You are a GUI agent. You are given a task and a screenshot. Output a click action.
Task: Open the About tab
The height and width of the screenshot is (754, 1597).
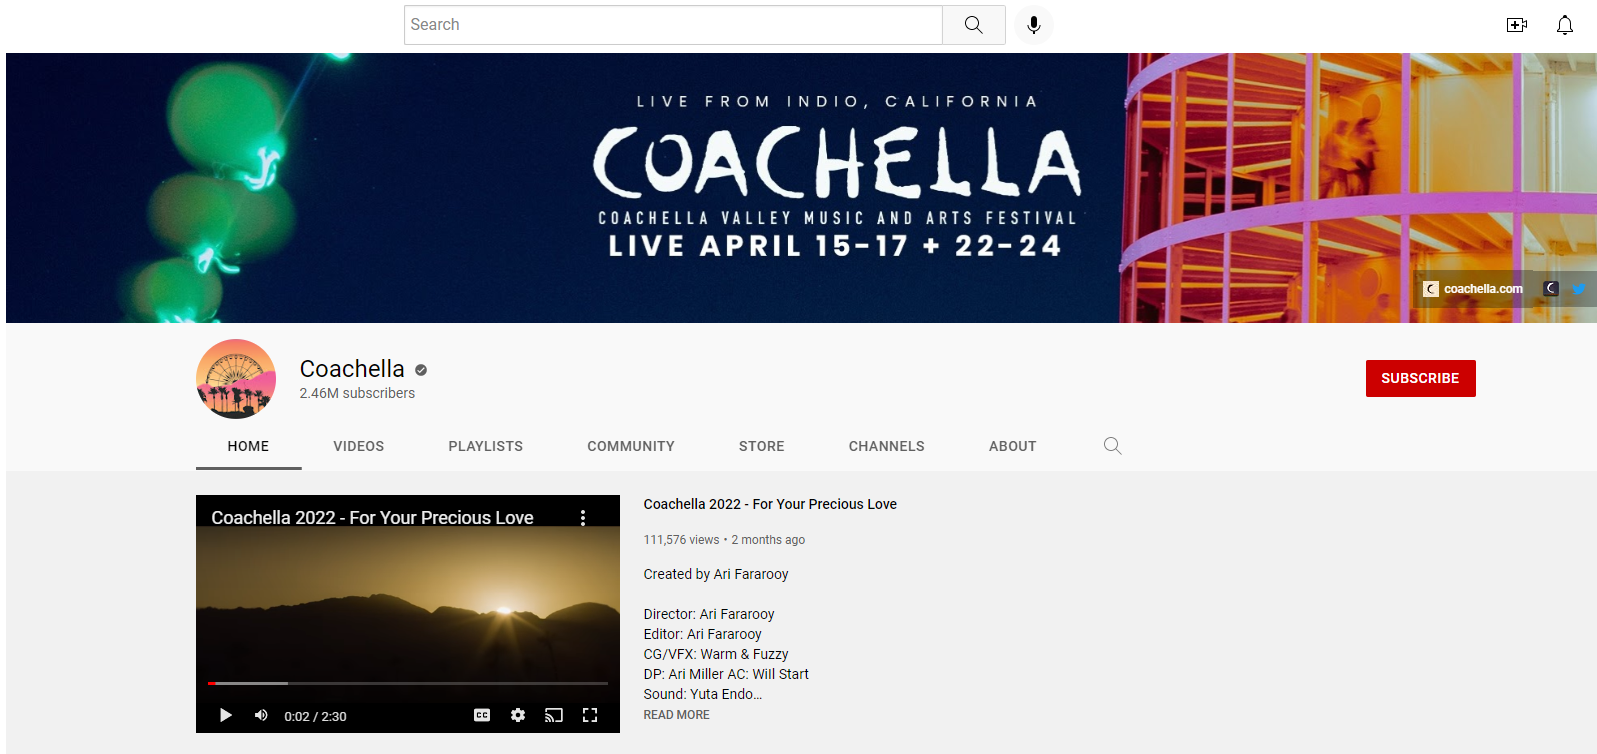[x=1013, y=446]
